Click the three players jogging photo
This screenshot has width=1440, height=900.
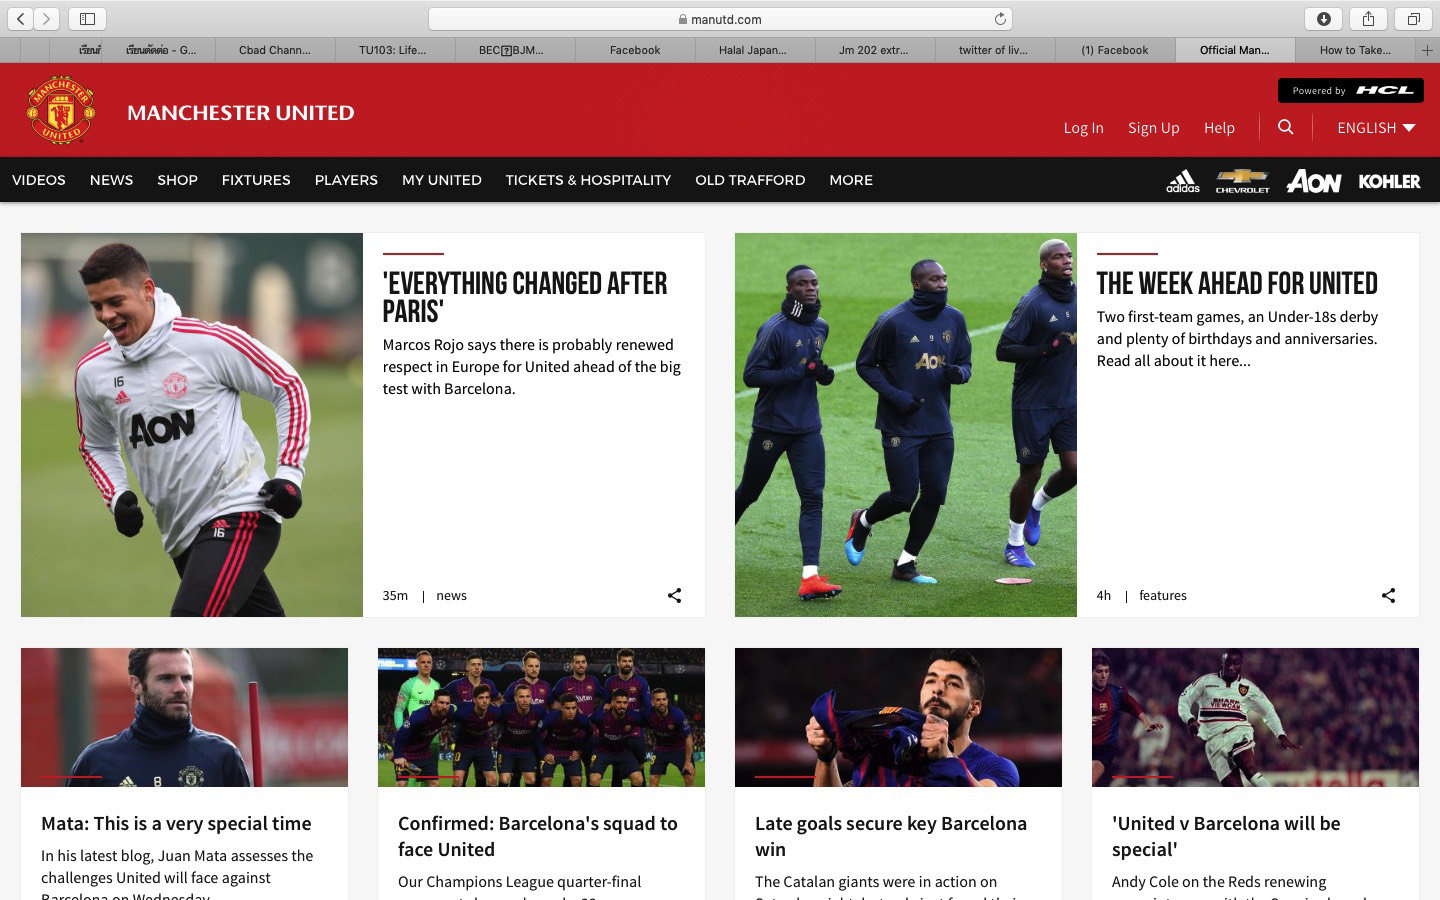[x=906, y=425]
